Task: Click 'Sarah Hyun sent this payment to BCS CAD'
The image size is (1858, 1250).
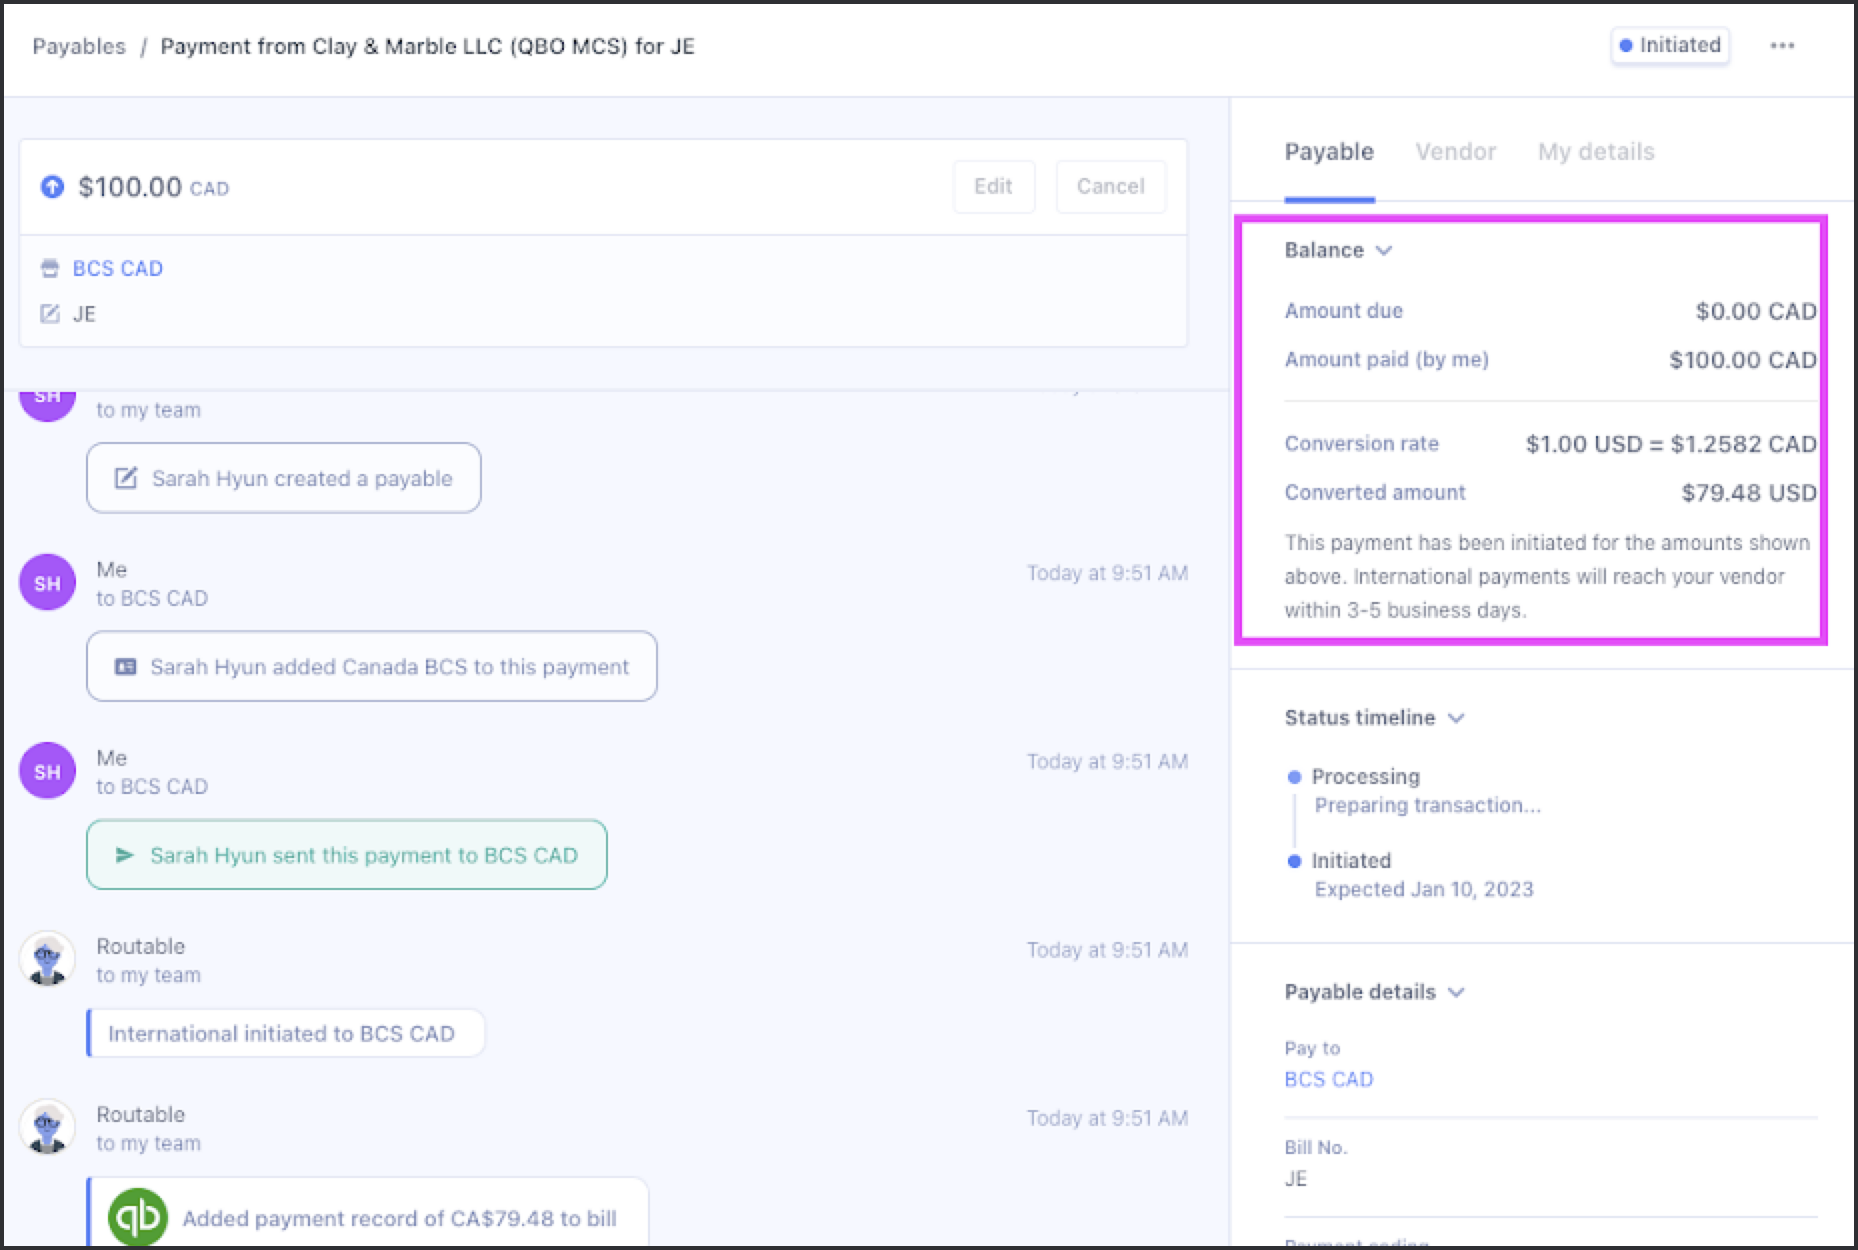Action: click(x=347, y=855)
